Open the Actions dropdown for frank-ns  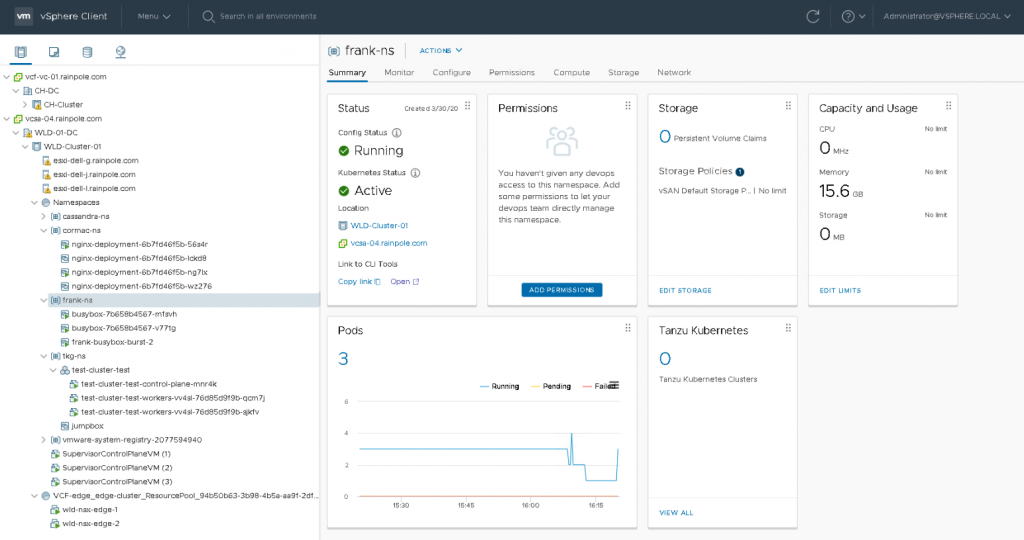[x=441, y=50]
